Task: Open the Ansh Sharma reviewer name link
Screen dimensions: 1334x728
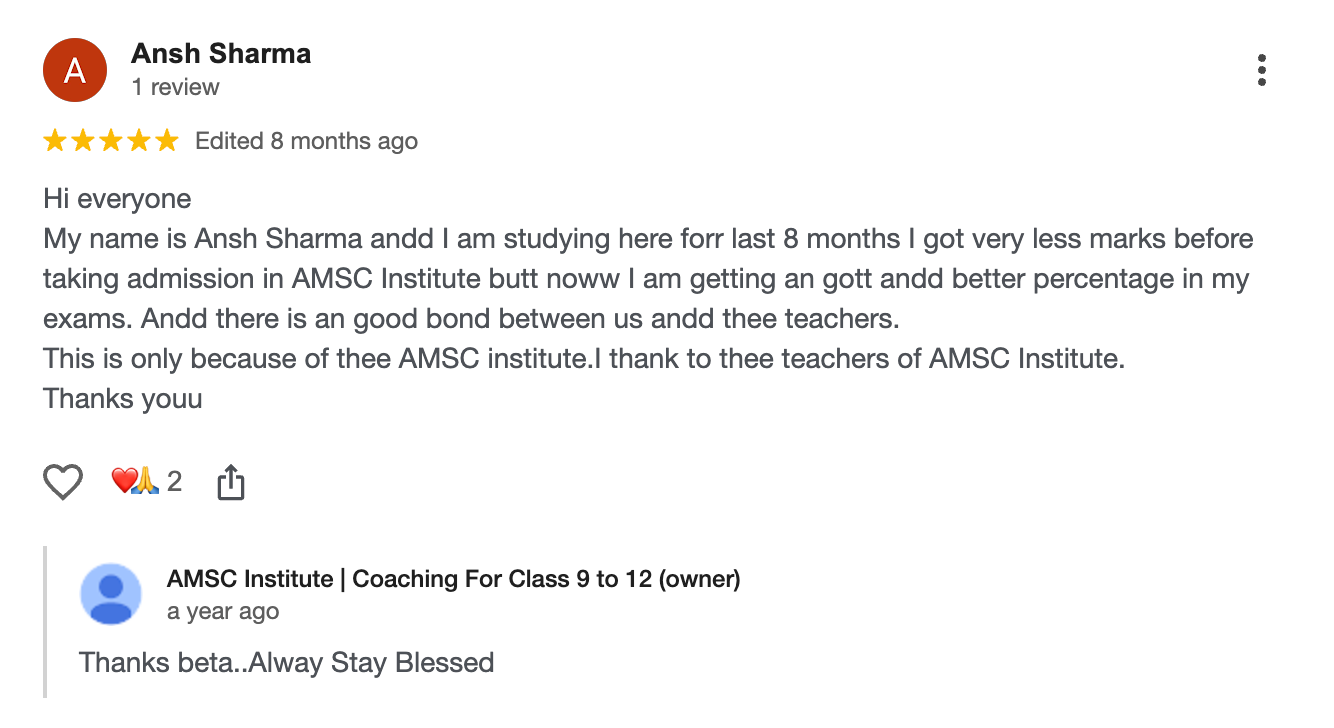Action: click(x=221, y=54)
